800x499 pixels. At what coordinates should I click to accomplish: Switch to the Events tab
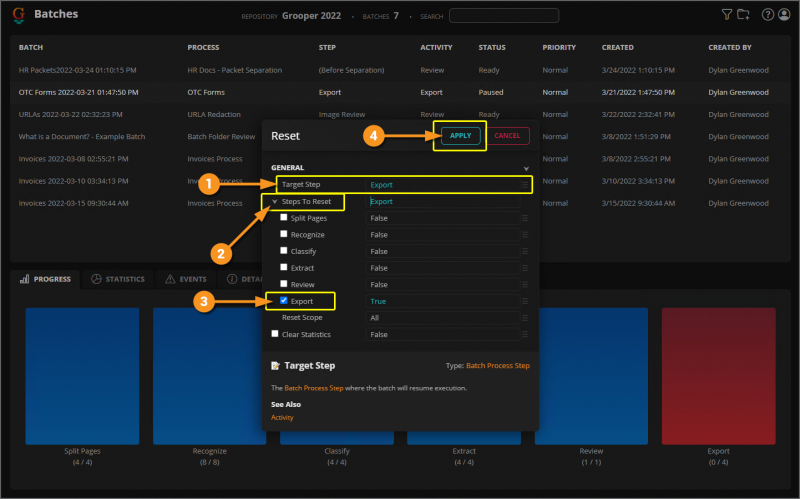coord(186,279)
